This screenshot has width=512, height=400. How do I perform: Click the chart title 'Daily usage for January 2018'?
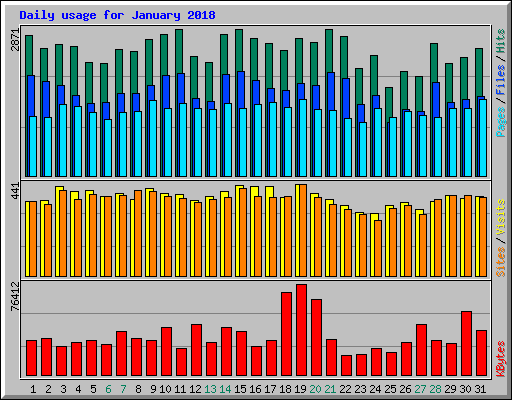[117, 15]
